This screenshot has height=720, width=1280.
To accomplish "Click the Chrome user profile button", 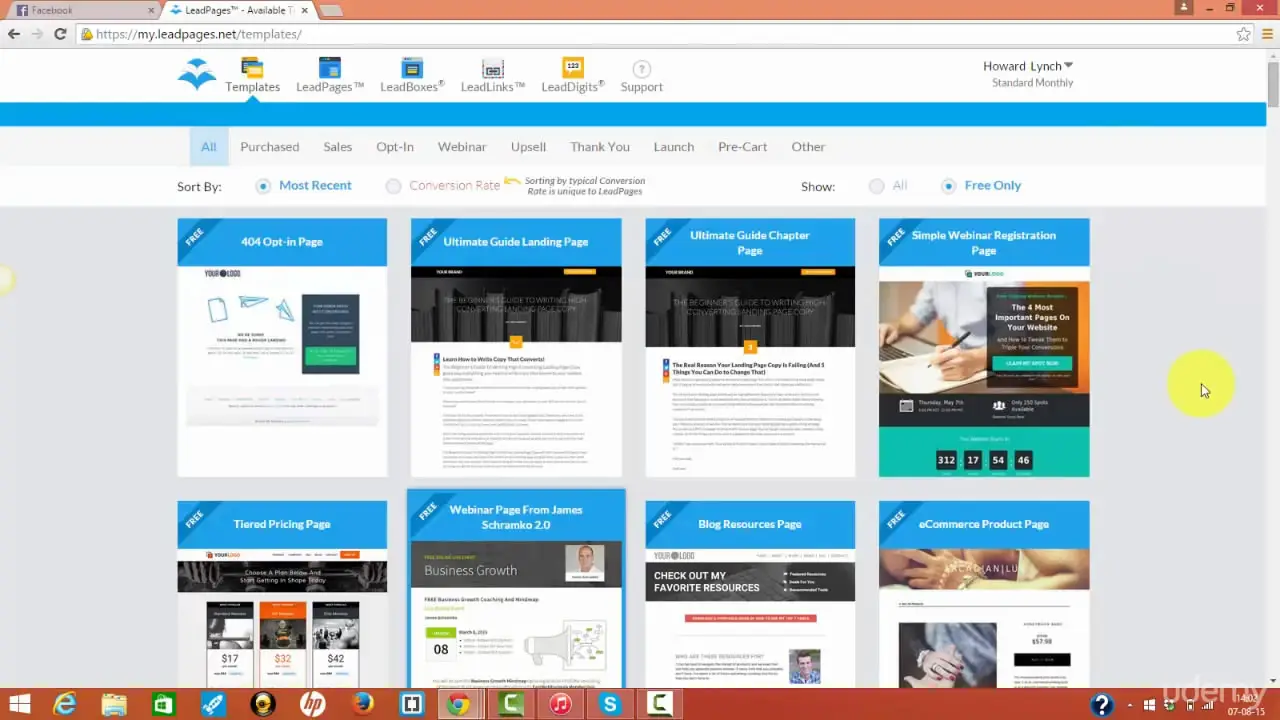I will click(1185, 7).
